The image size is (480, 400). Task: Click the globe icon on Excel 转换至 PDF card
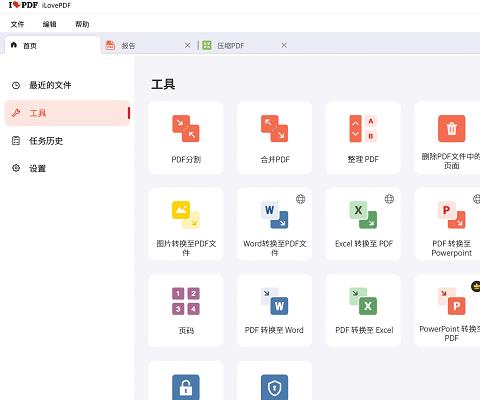point(389,199)
